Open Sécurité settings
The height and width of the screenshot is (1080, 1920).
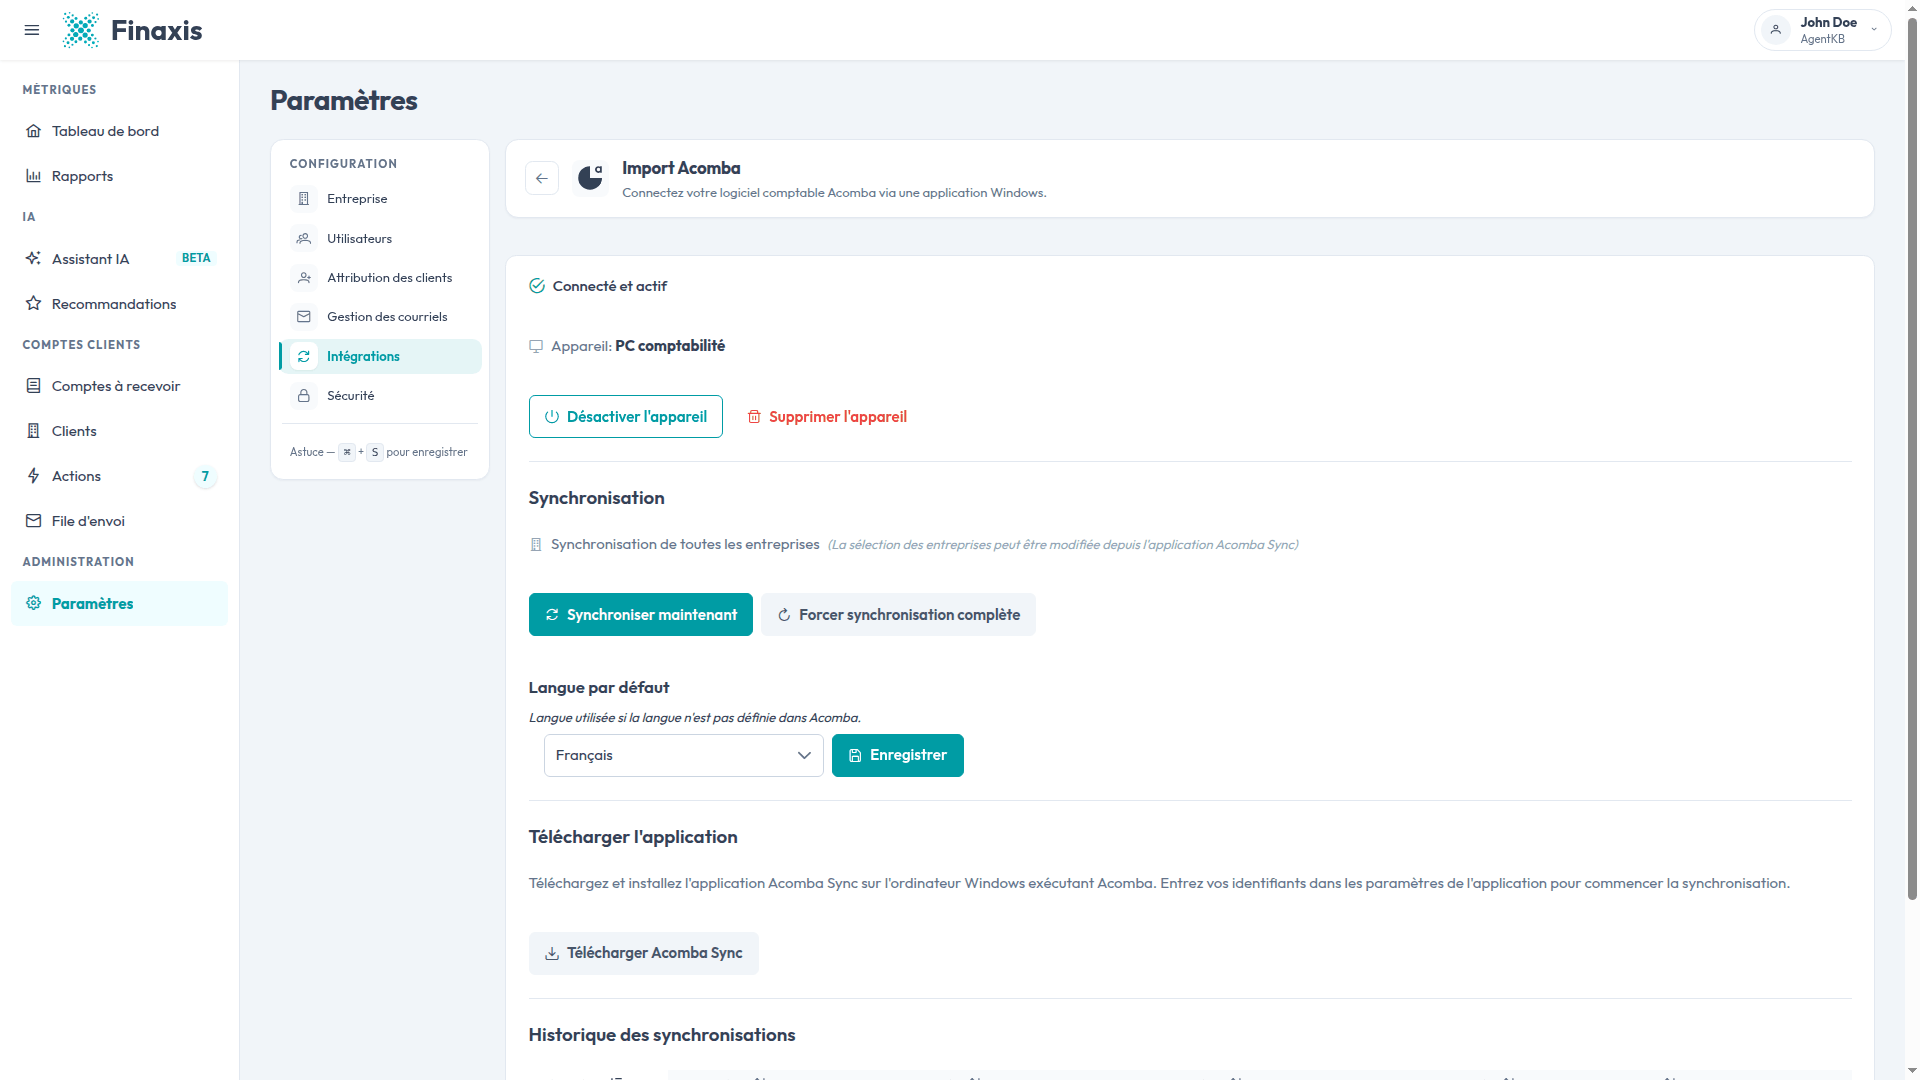coord(380,396)
